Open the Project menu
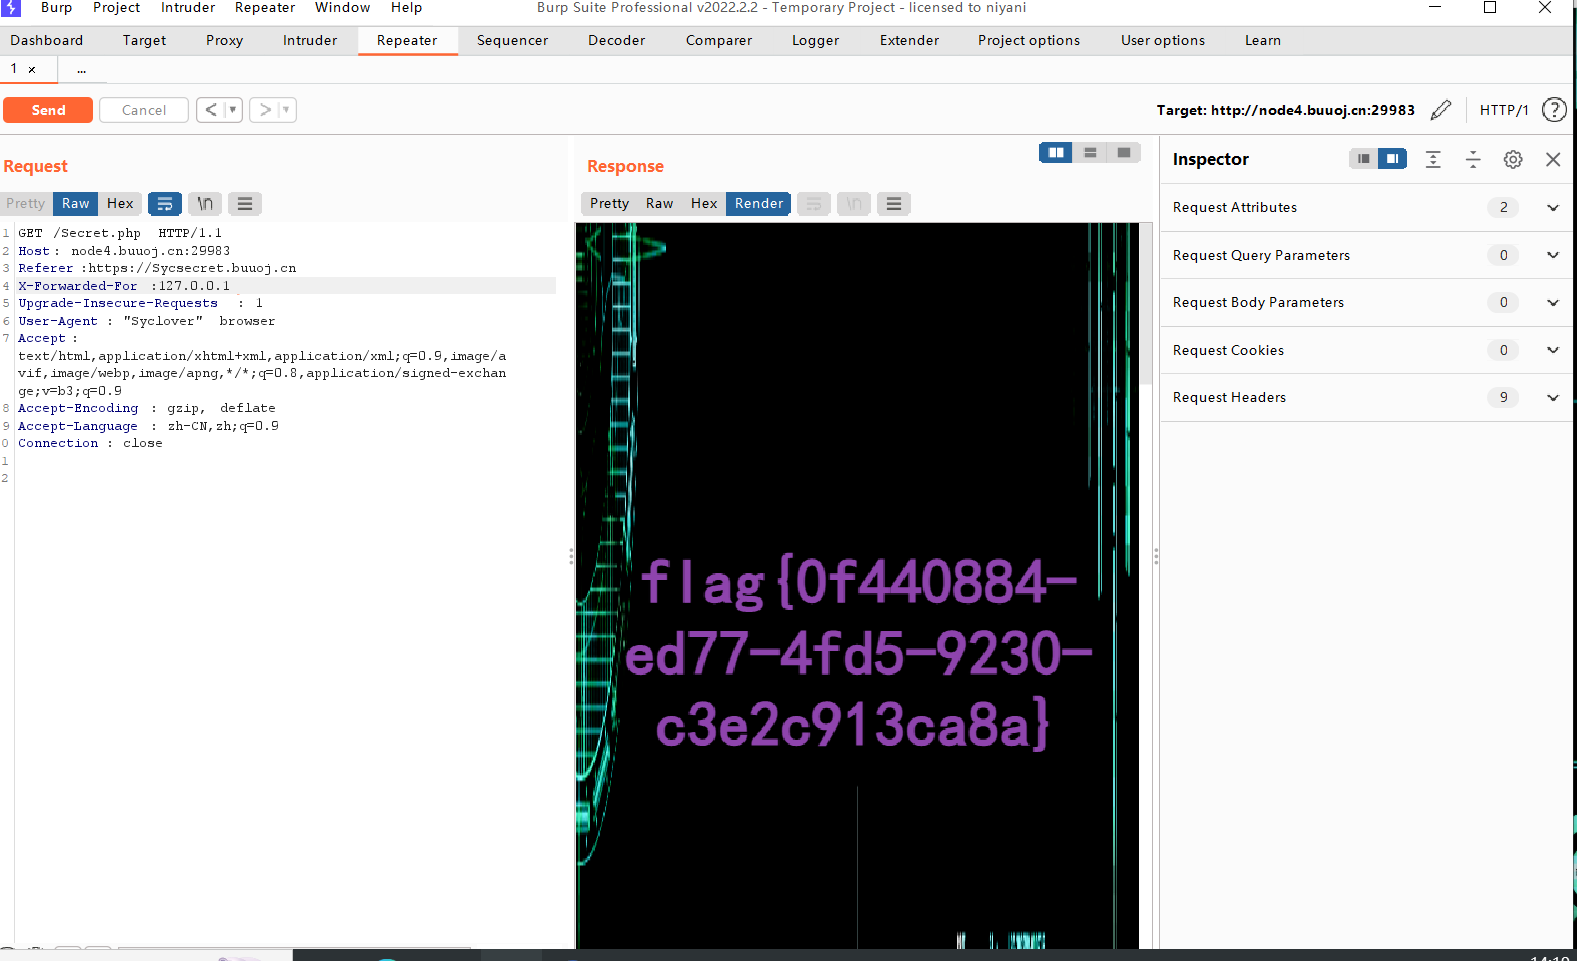Viewport: 1577px width, 961px height. point(117,8)
